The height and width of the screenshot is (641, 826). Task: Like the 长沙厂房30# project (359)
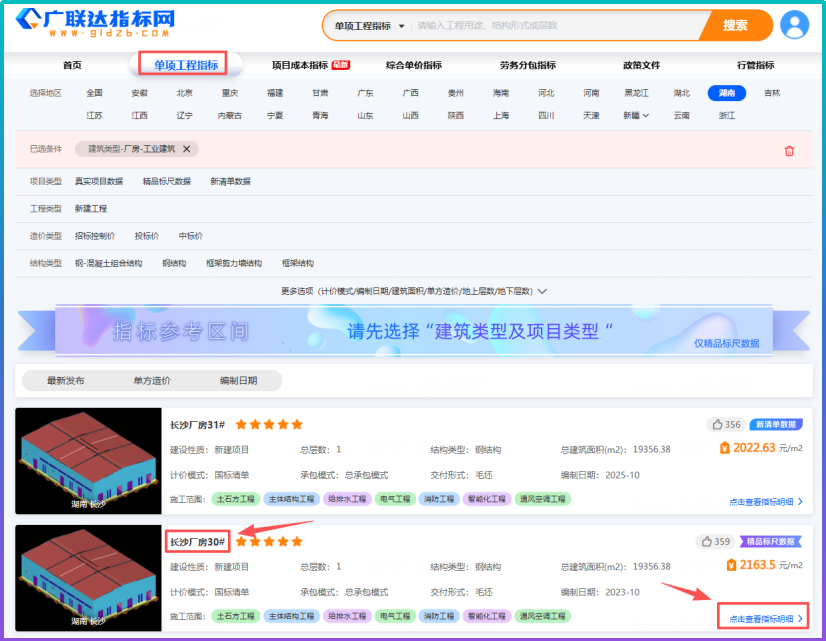pos(715,541)
